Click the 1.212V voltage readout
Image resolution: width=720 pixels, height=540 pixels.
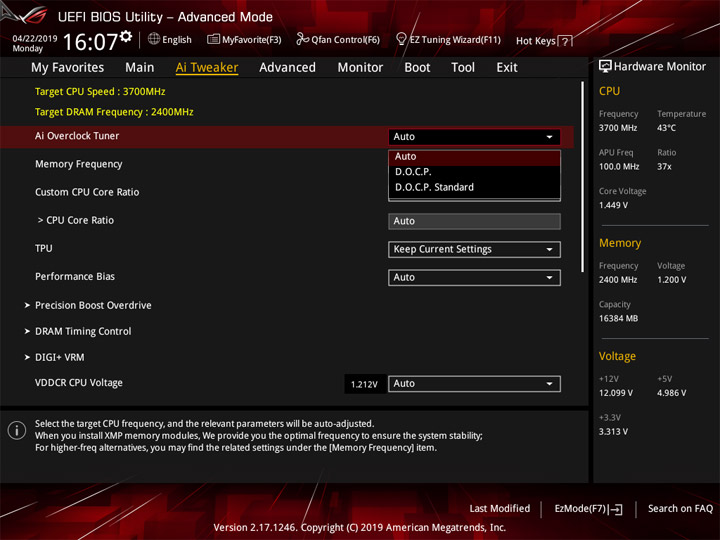click(x=364, y=384)
